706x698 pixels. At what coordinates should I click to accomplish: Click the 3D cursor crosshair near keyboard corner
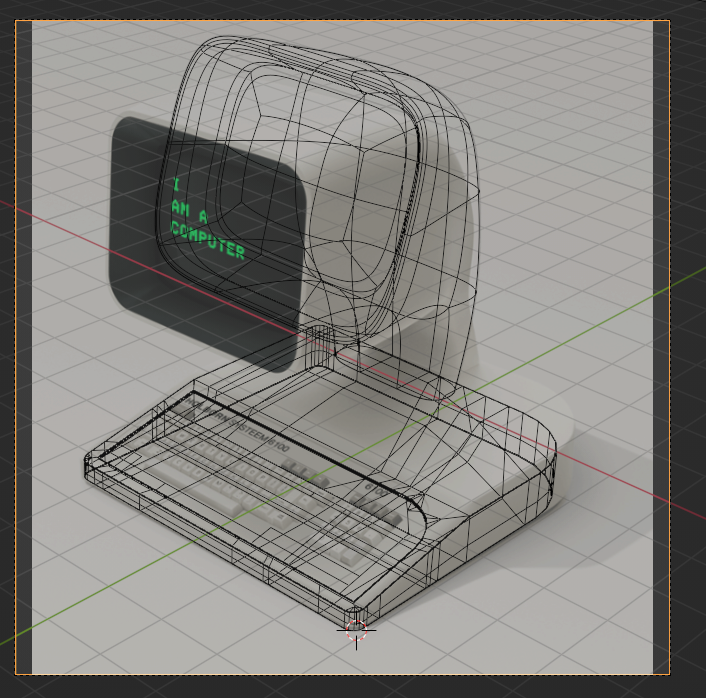[356, 629]
